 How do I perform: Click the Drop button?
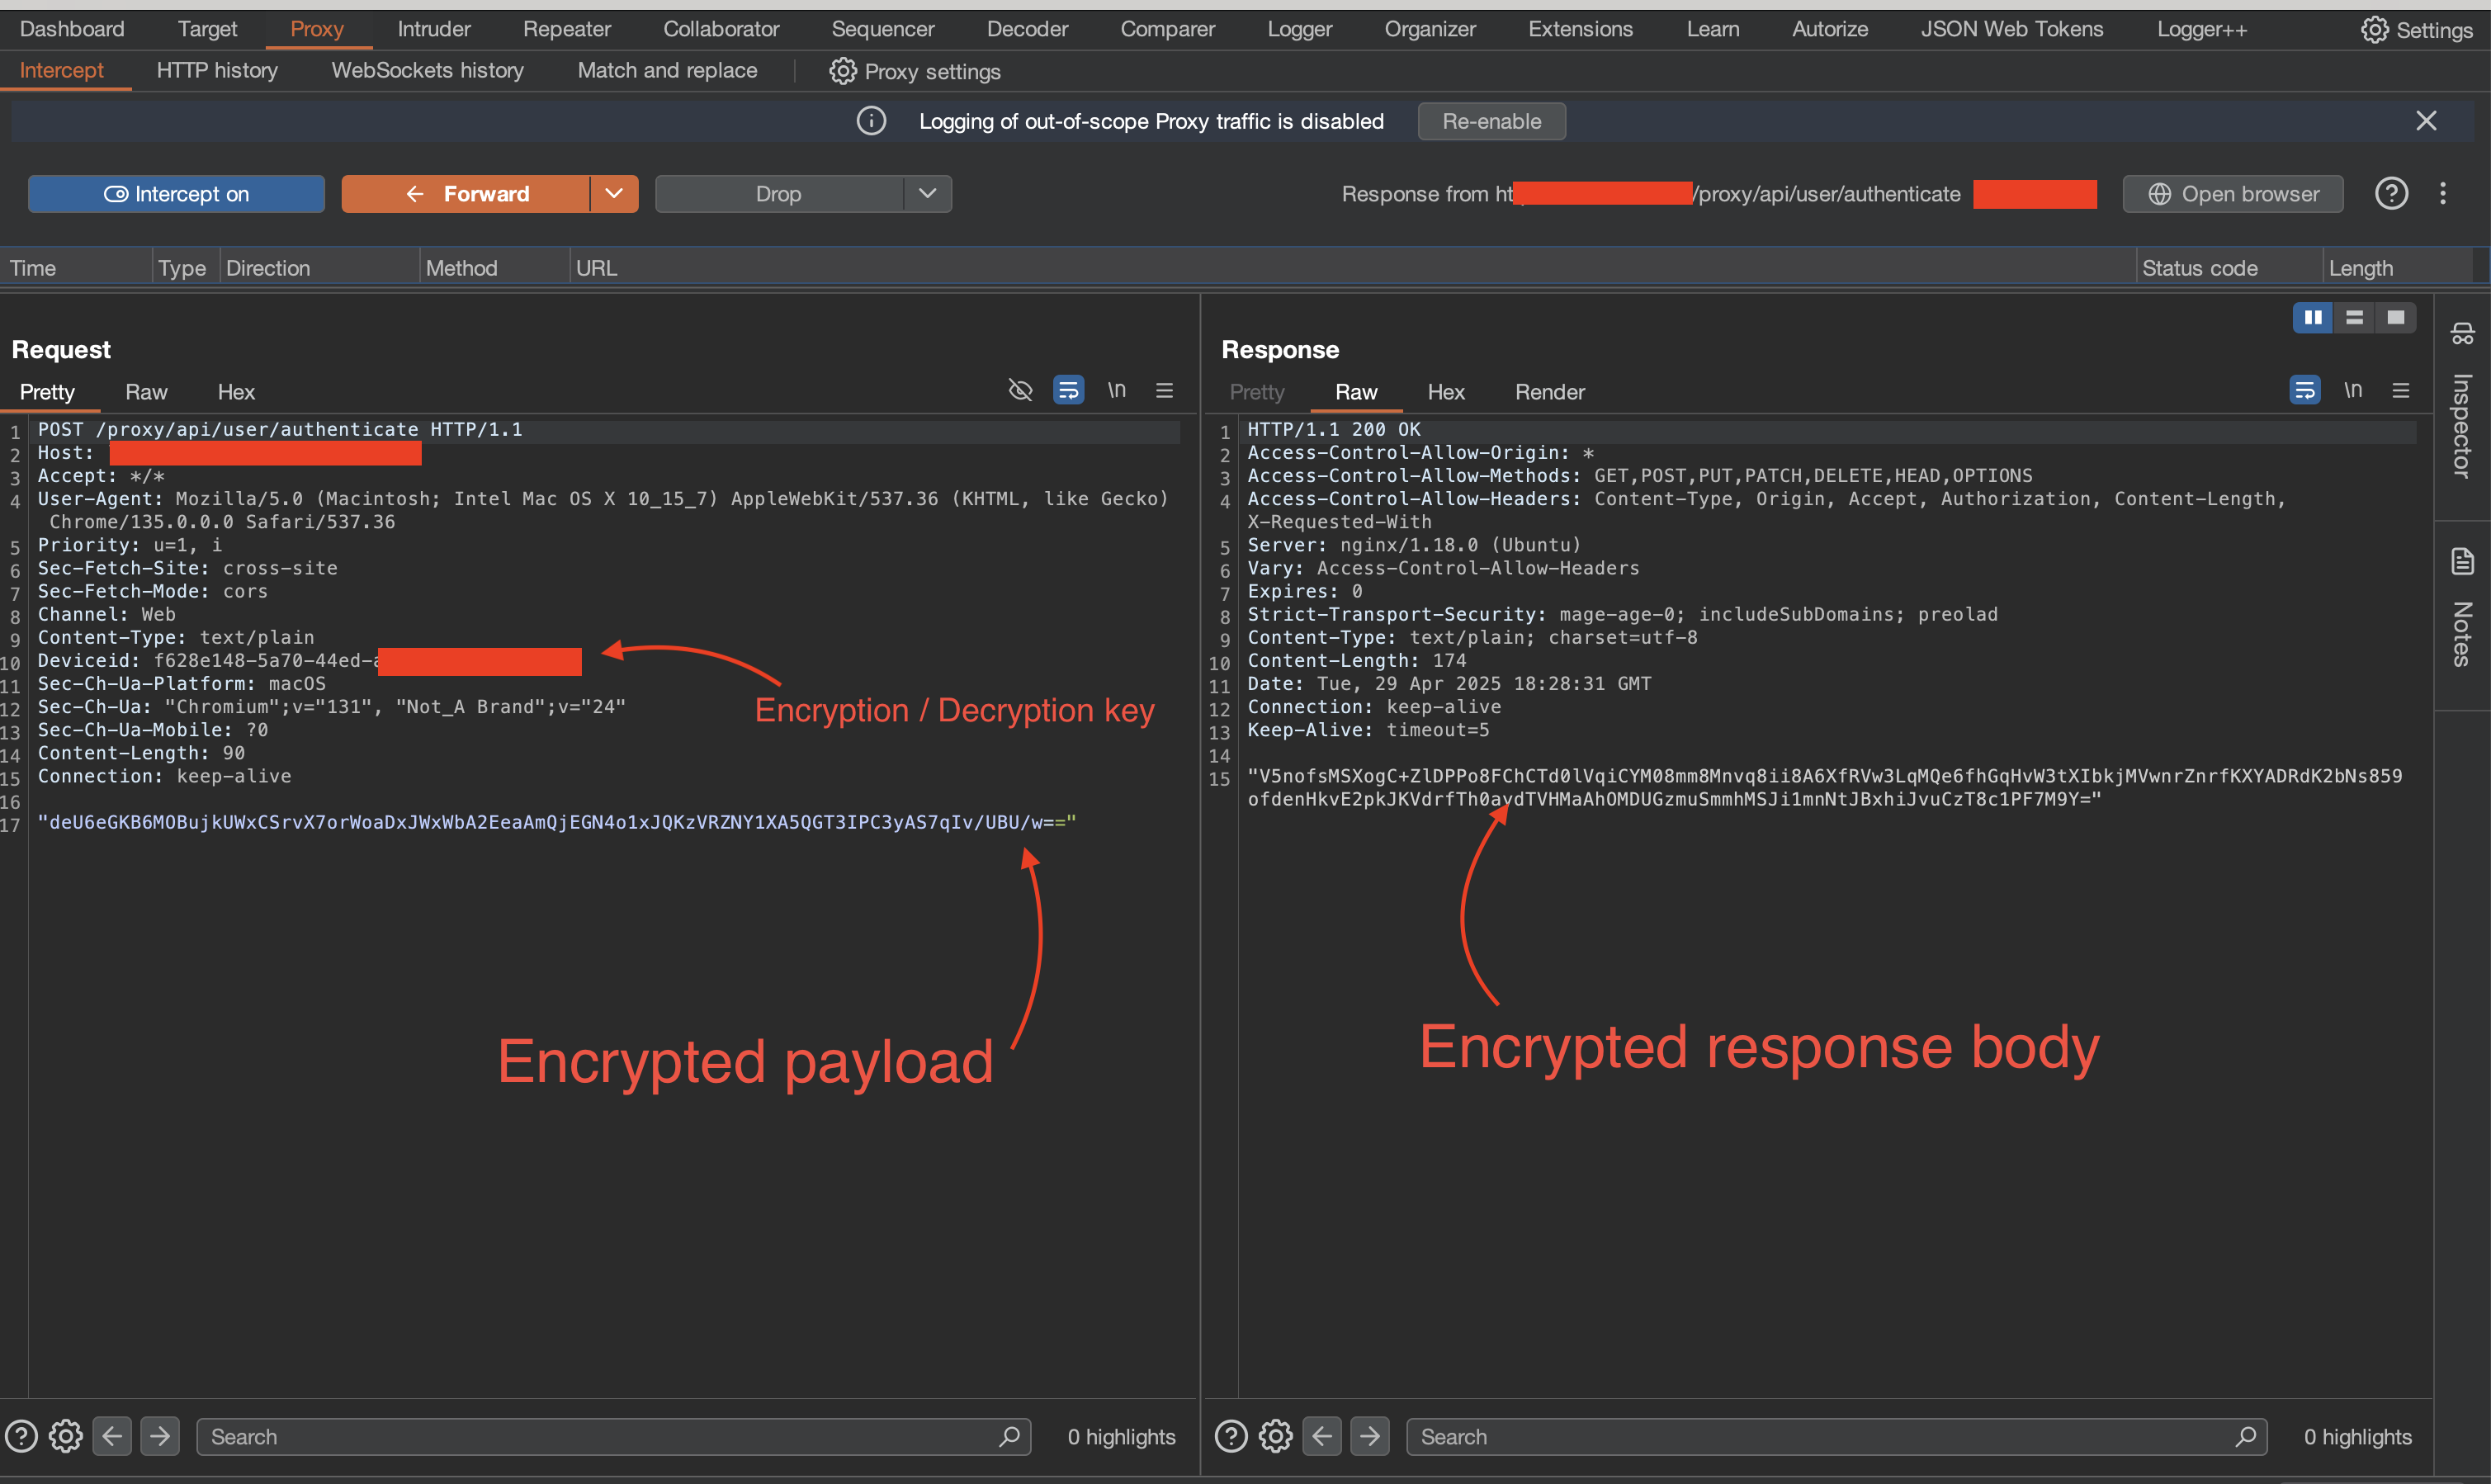(x=779, y=194)
